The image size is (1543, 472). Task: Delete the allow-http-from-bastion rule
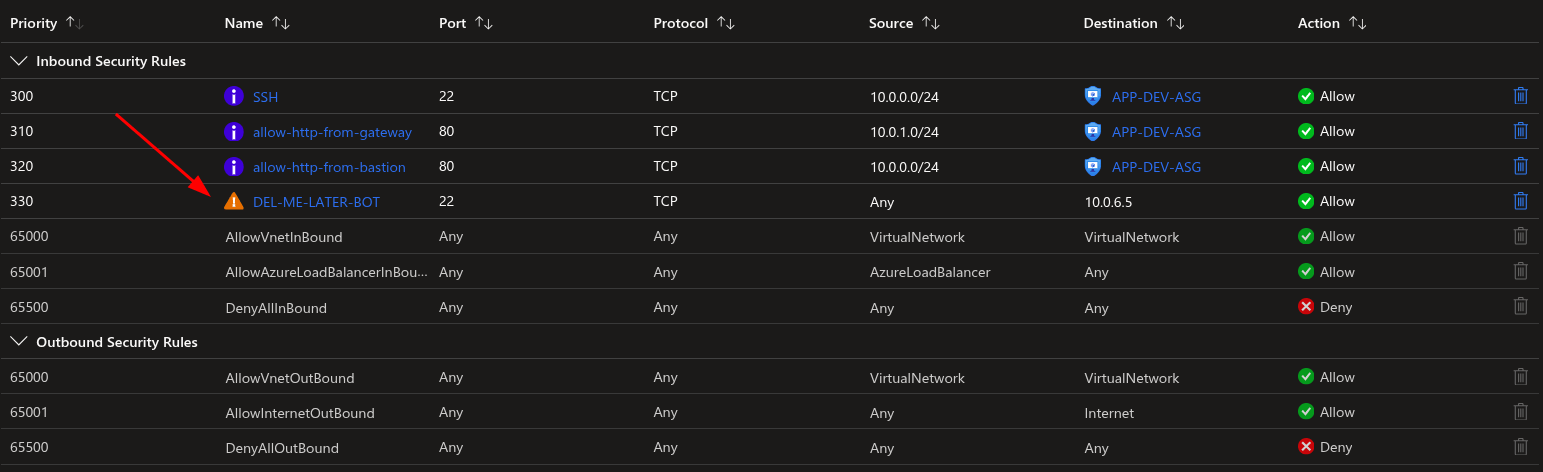coord(1520,166)
